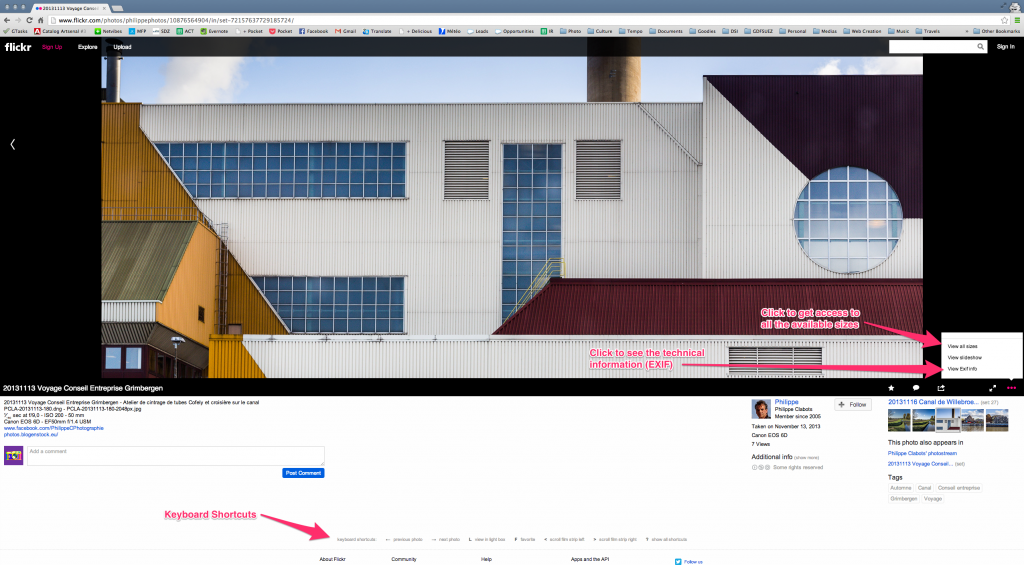
Task: Click the Follow button
Action: click(x=852, y=405)
